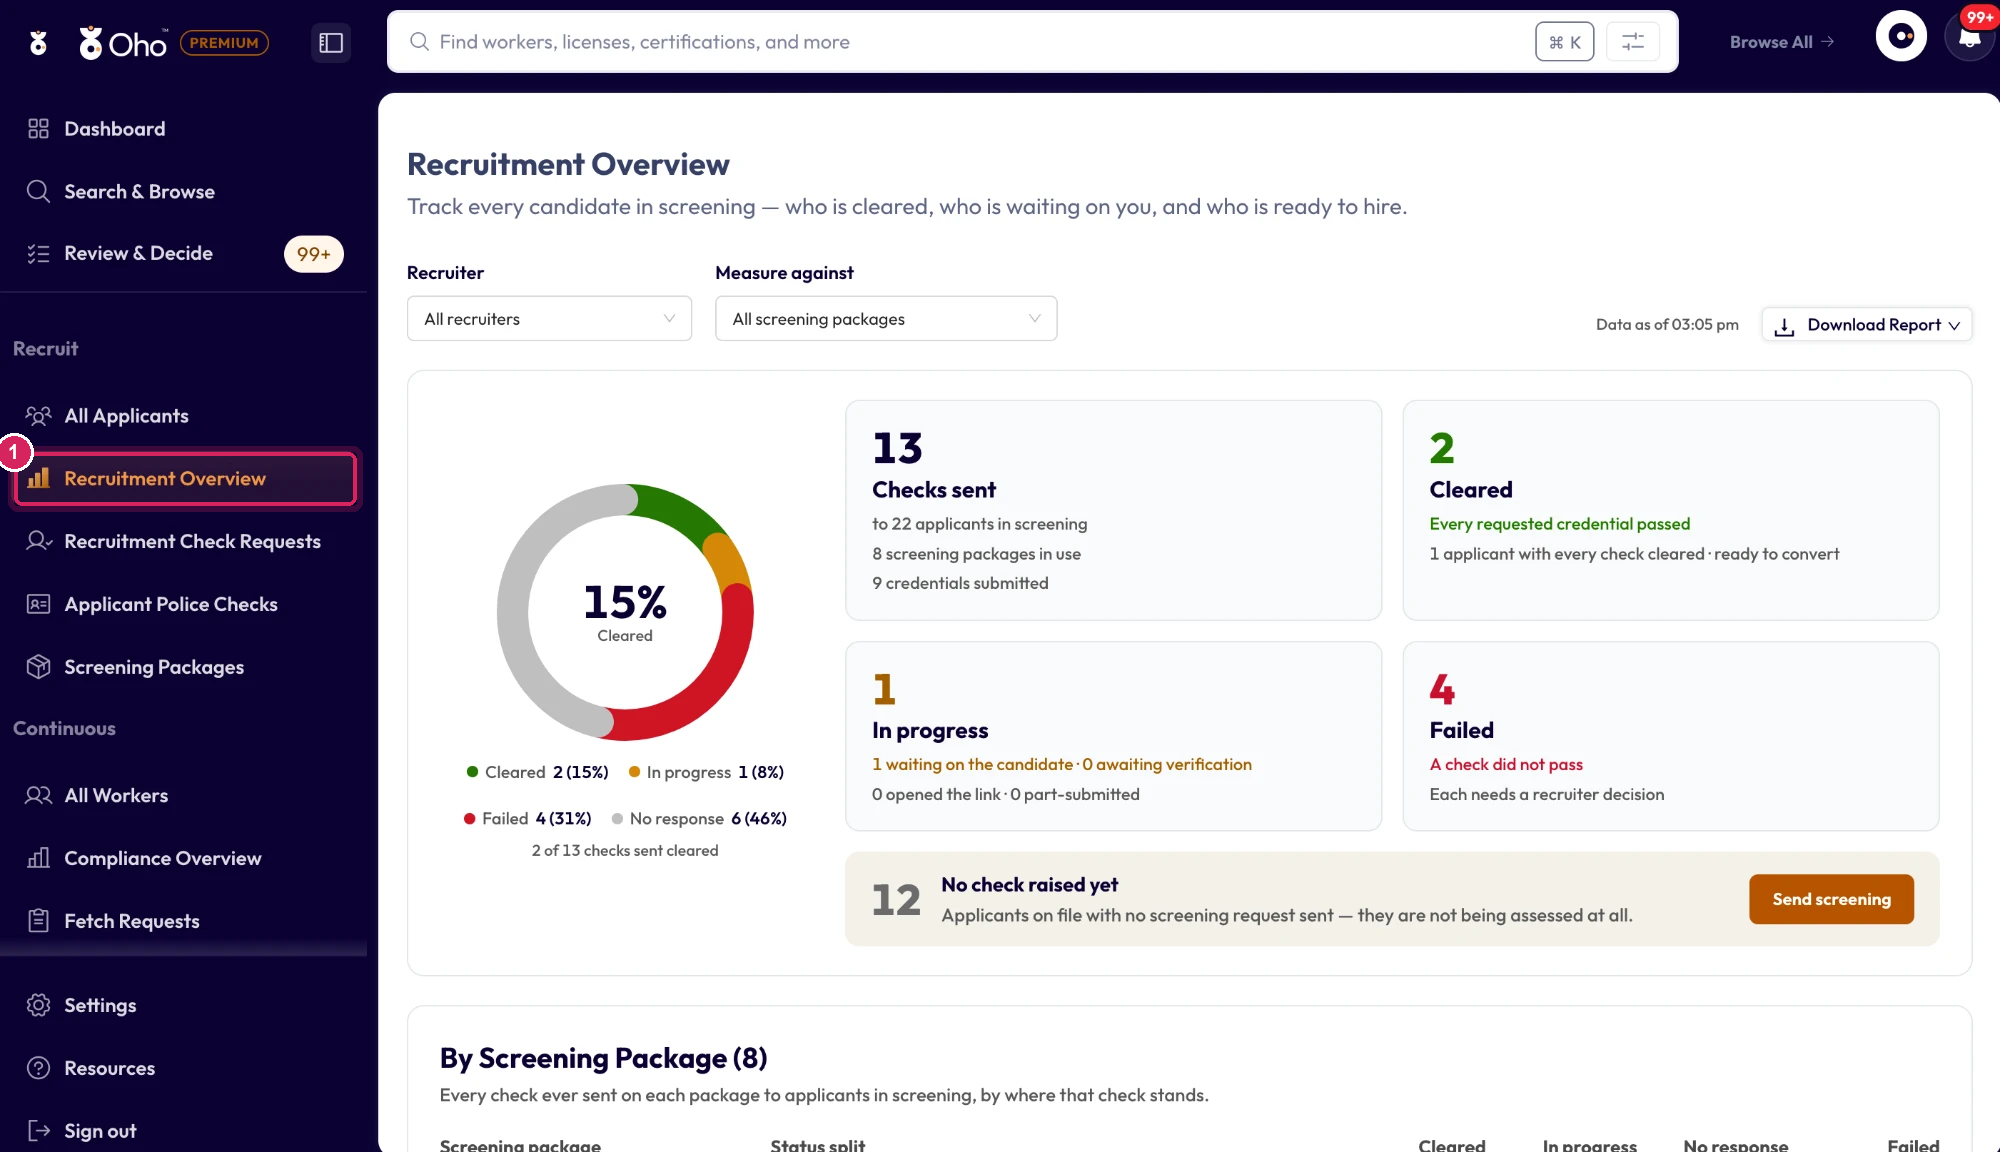
Task: Go to Dashboard in the sidebar
Action: [114, 129]
